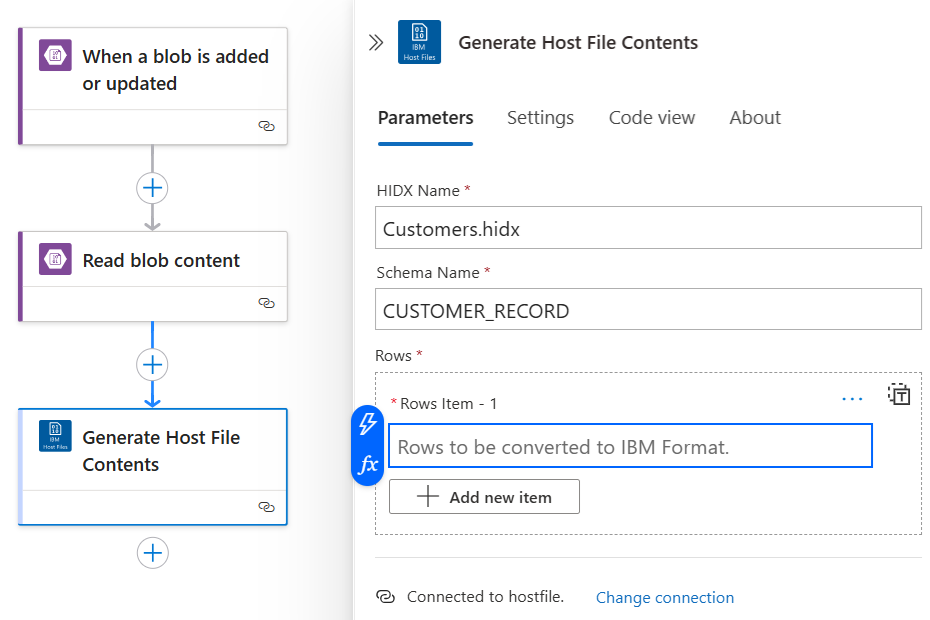Click the Rows Item 1 text field

(630, 446)
